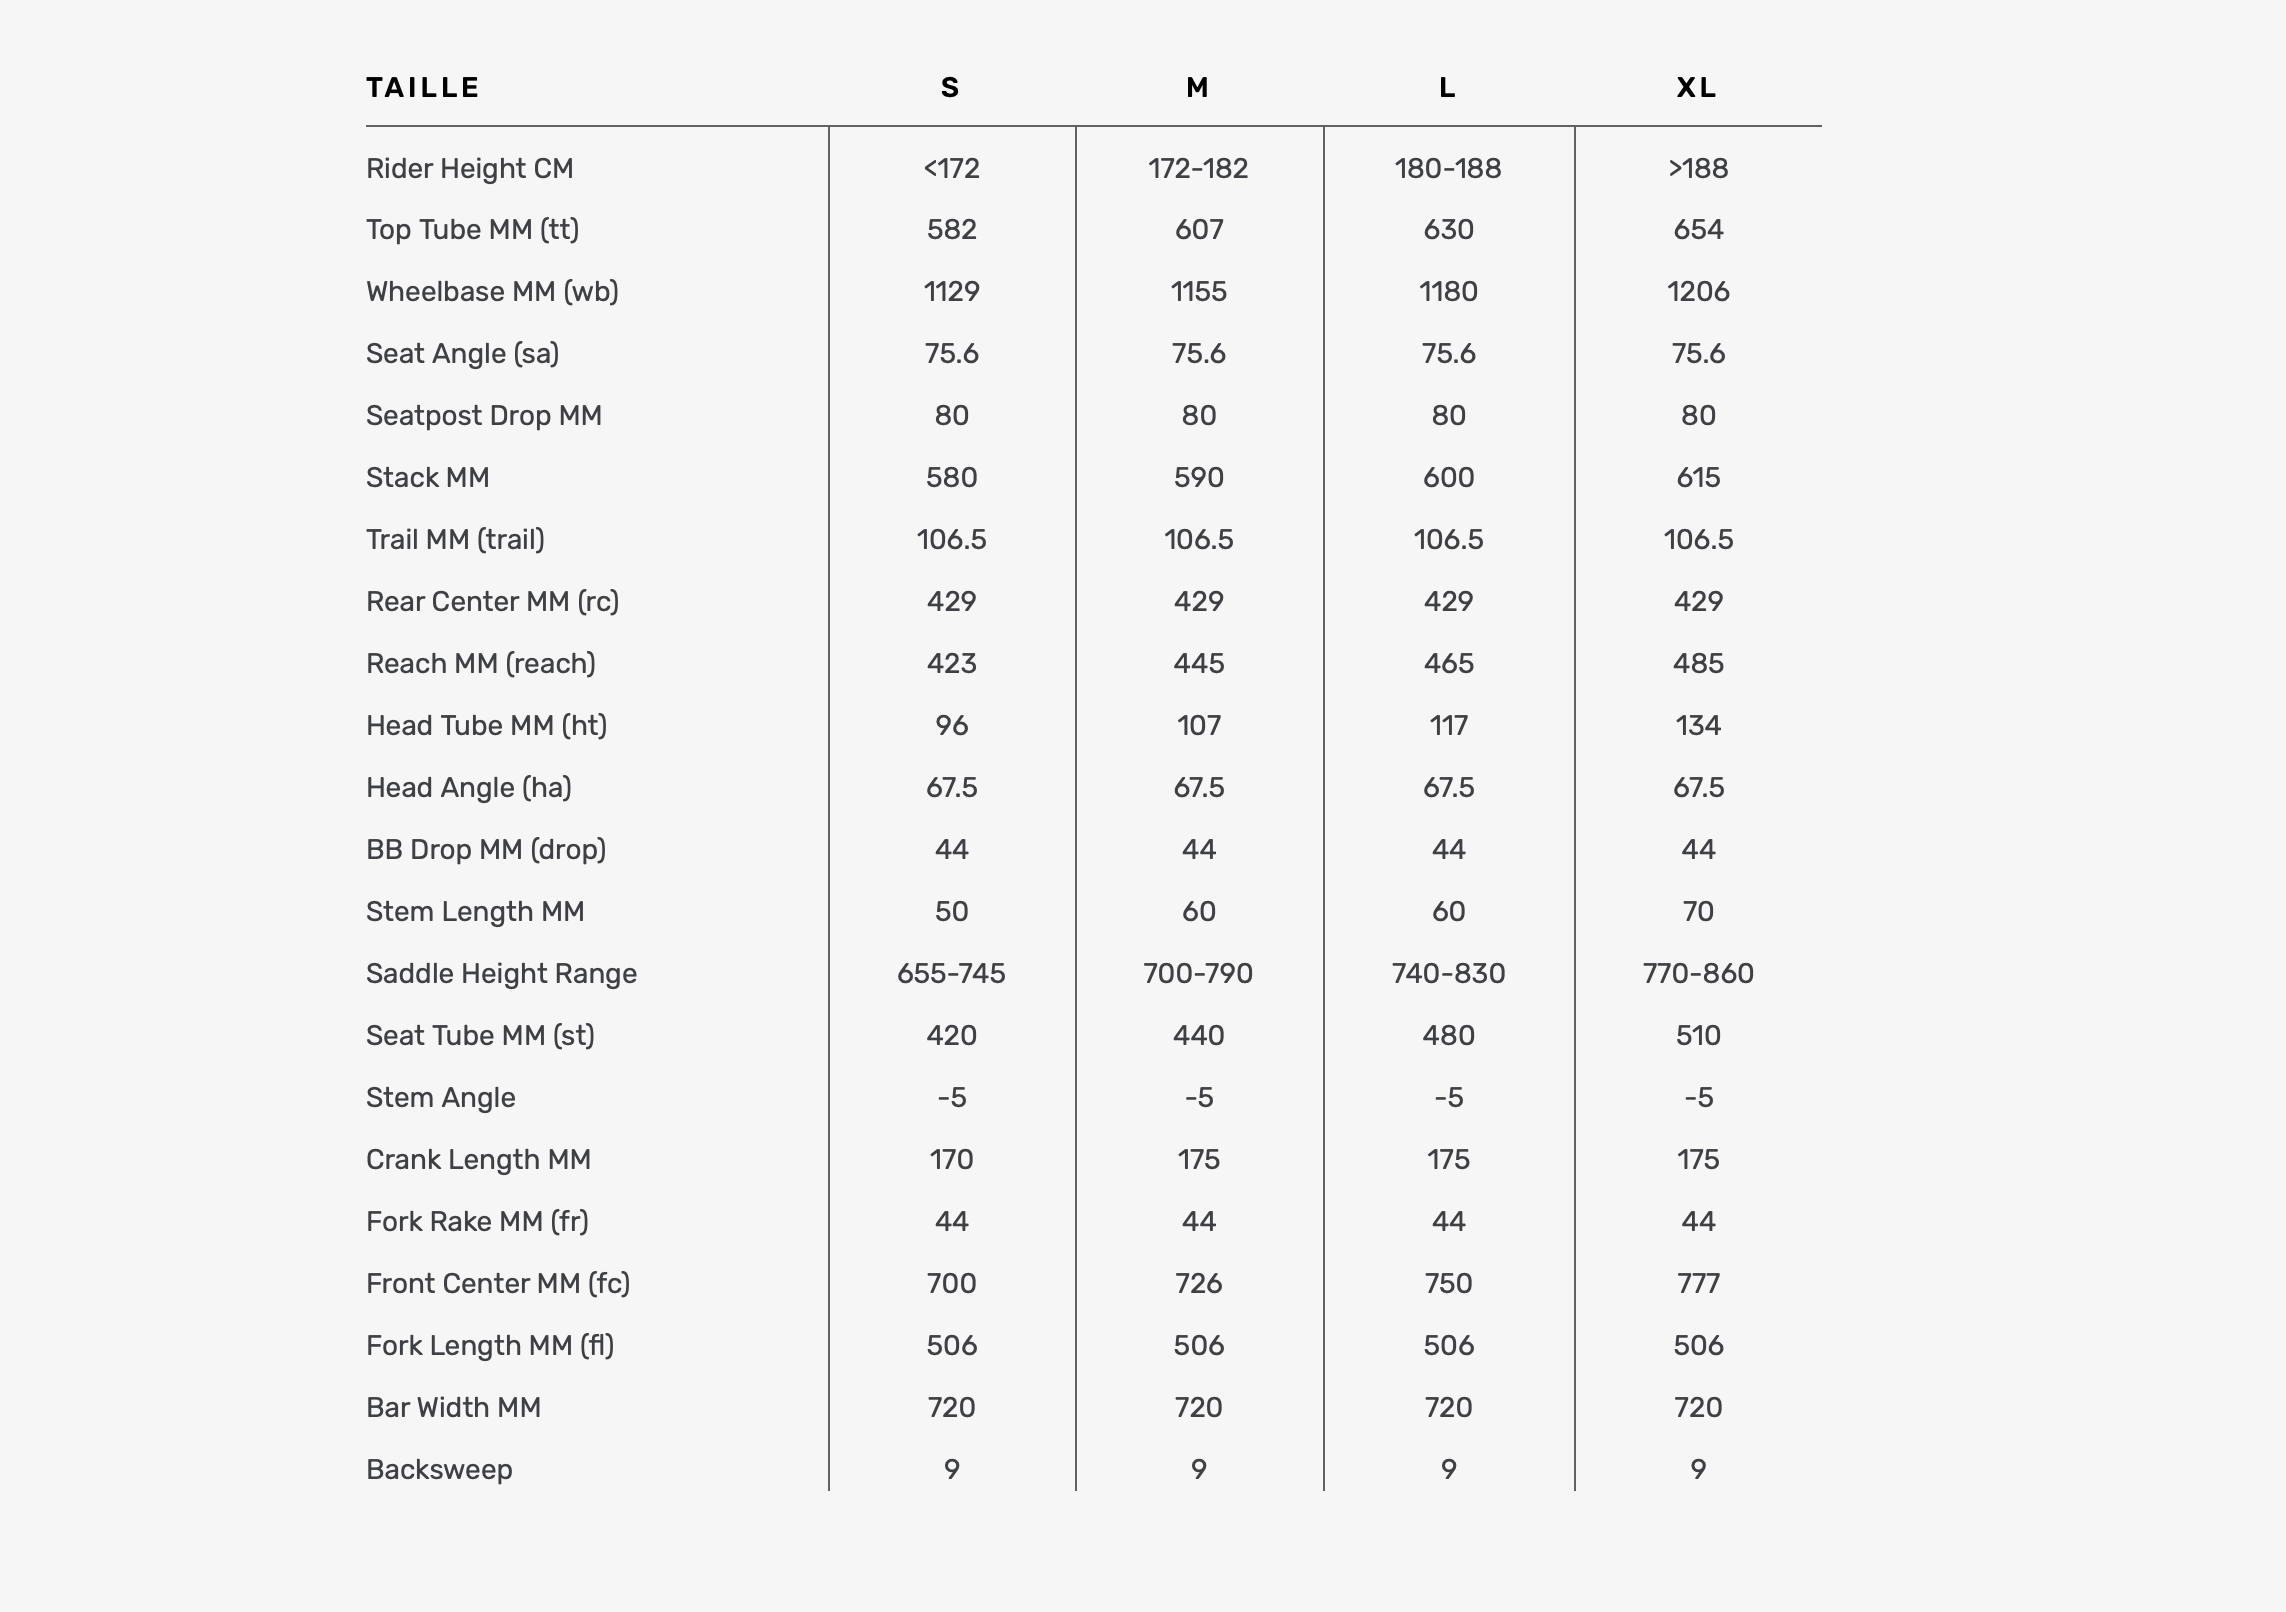This screenshot has width=2286, height=1612.
Task: Click the Seat Angle (sa) row label
Action: [x=463, y=354]
